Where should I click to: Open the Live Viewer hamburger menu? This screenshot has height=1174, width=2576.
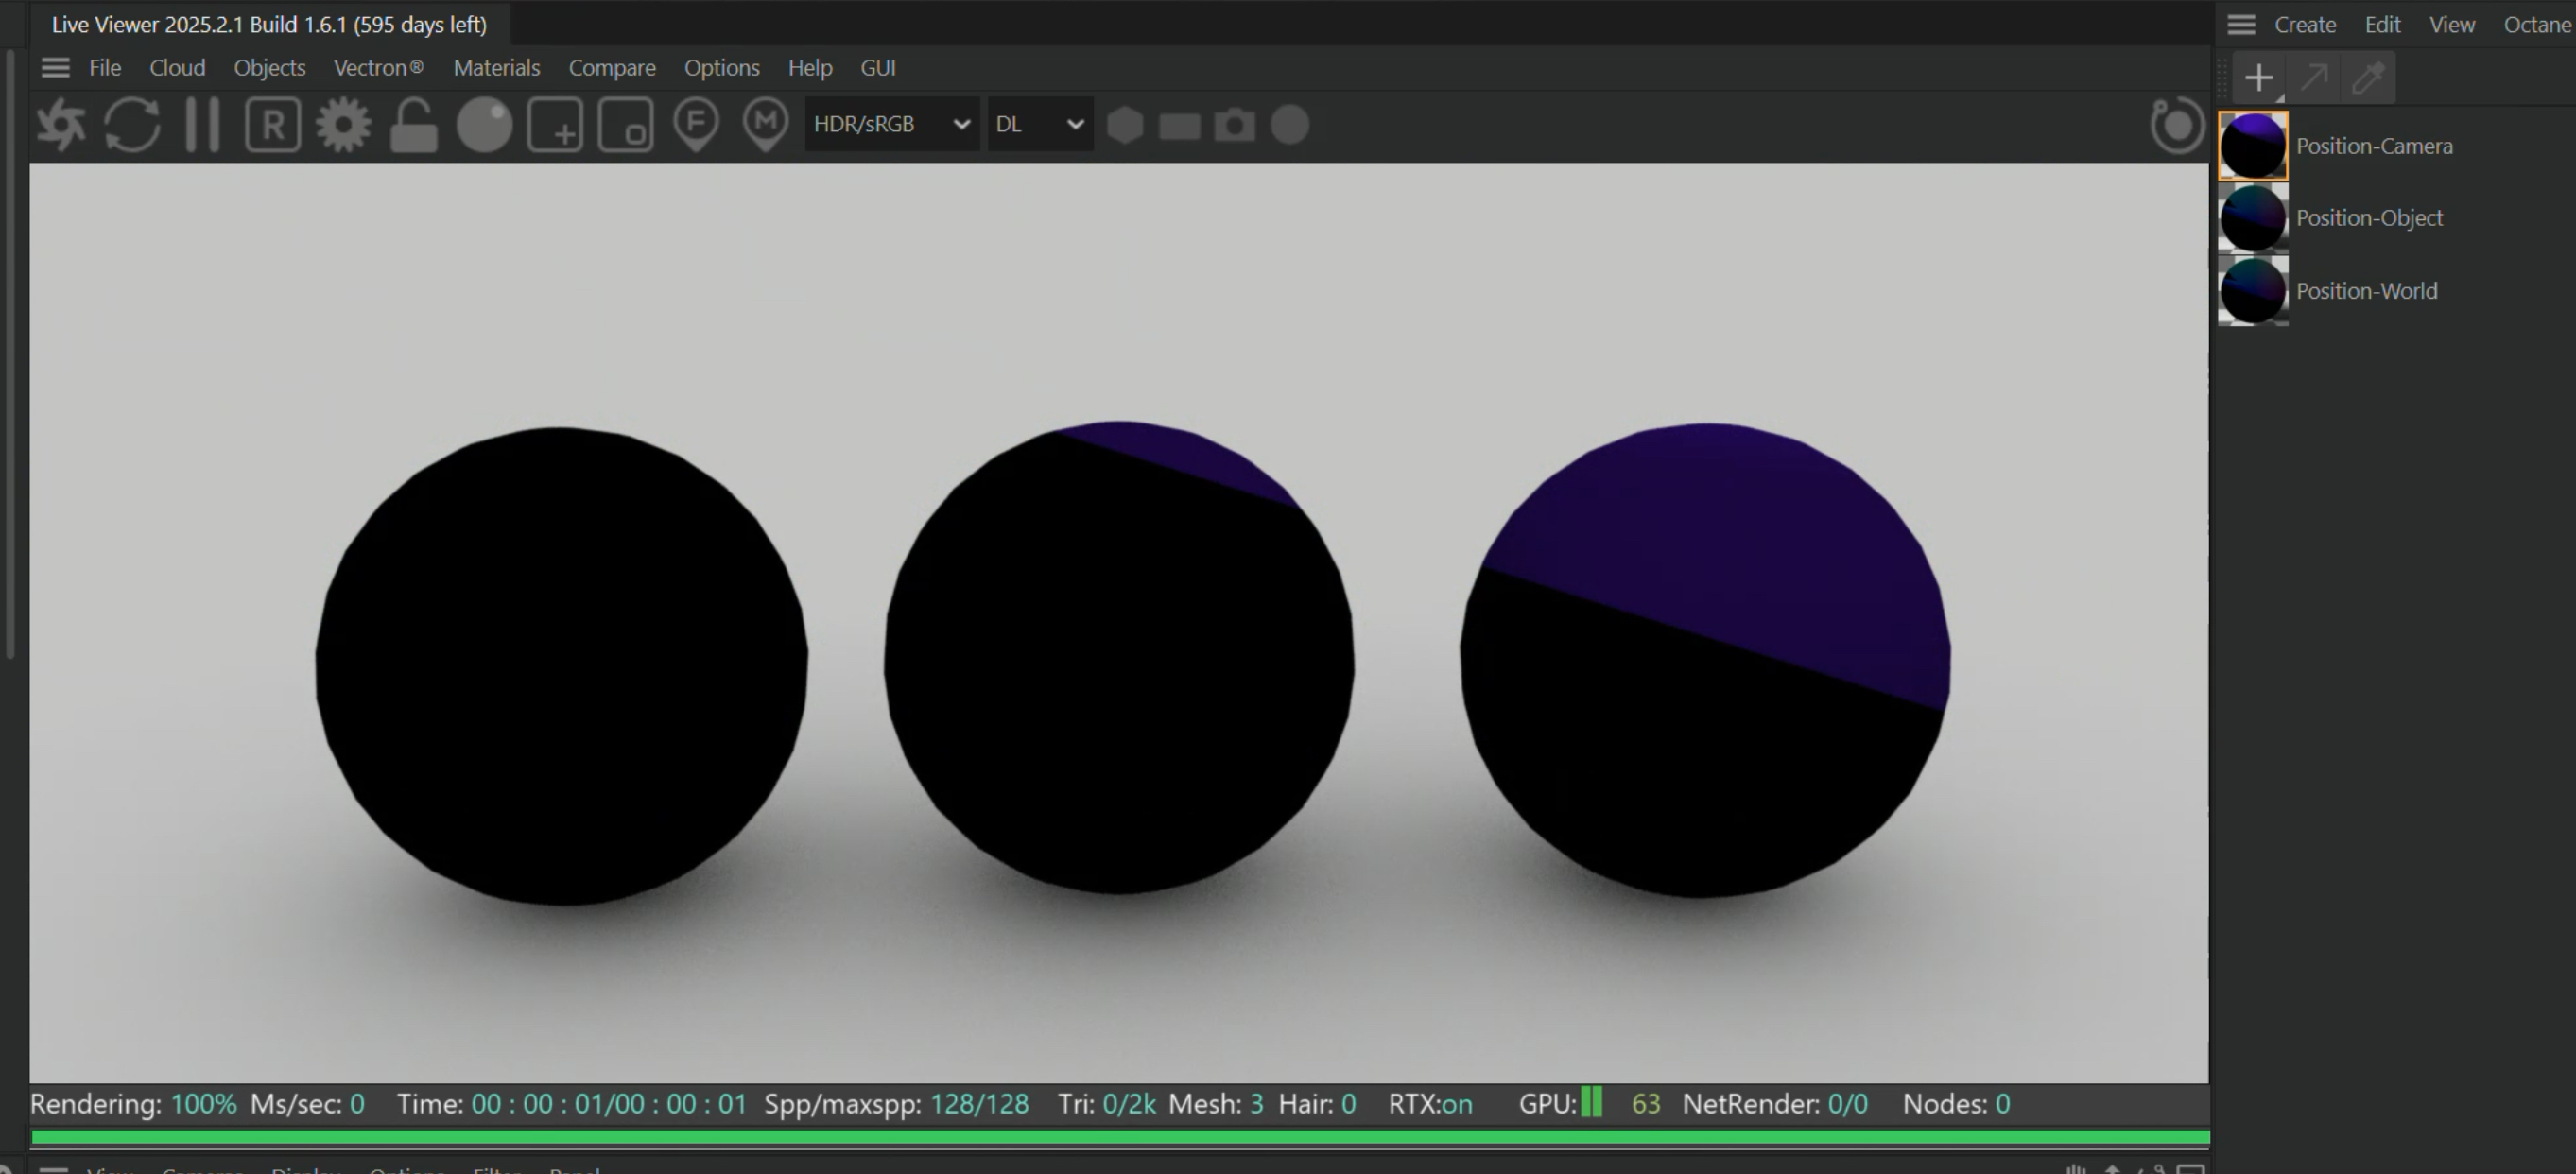(56, 68)
